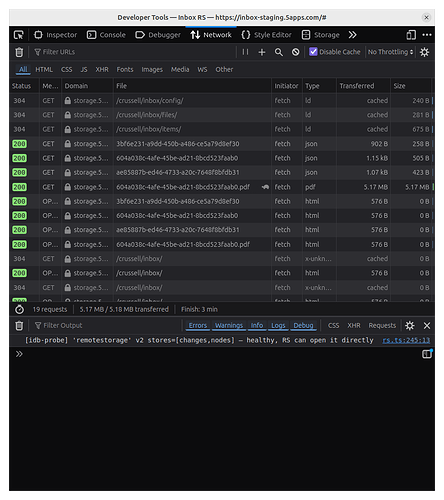The width and height of the screenshot is (444, 500).
Task: Toggle the console Requests filter
Action: 382,325
